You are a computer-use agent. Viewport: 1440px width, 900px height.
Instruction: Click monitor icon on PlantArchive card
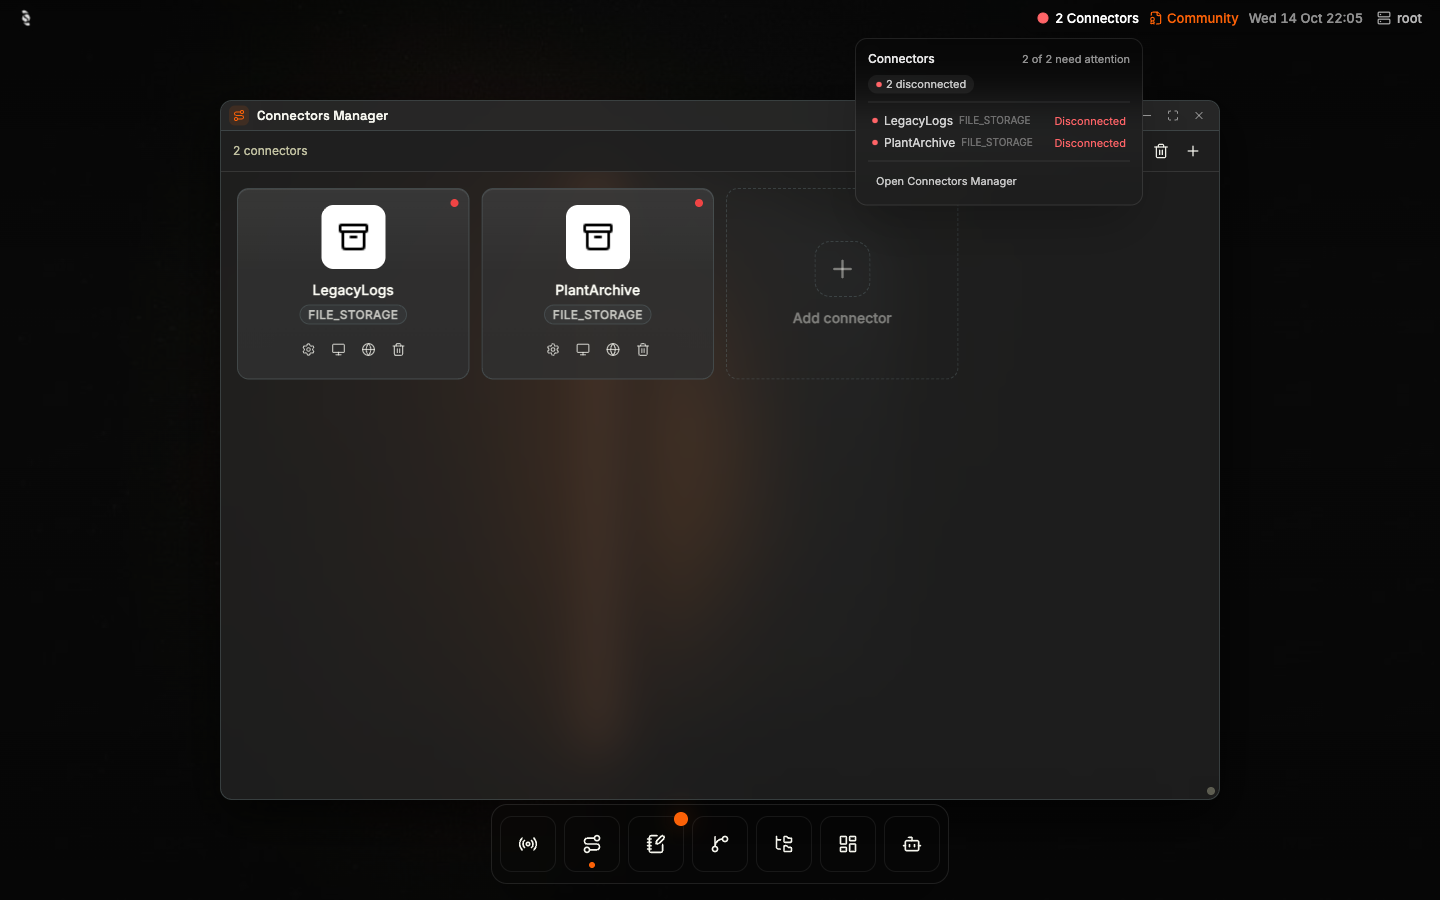tap(583, 350)
